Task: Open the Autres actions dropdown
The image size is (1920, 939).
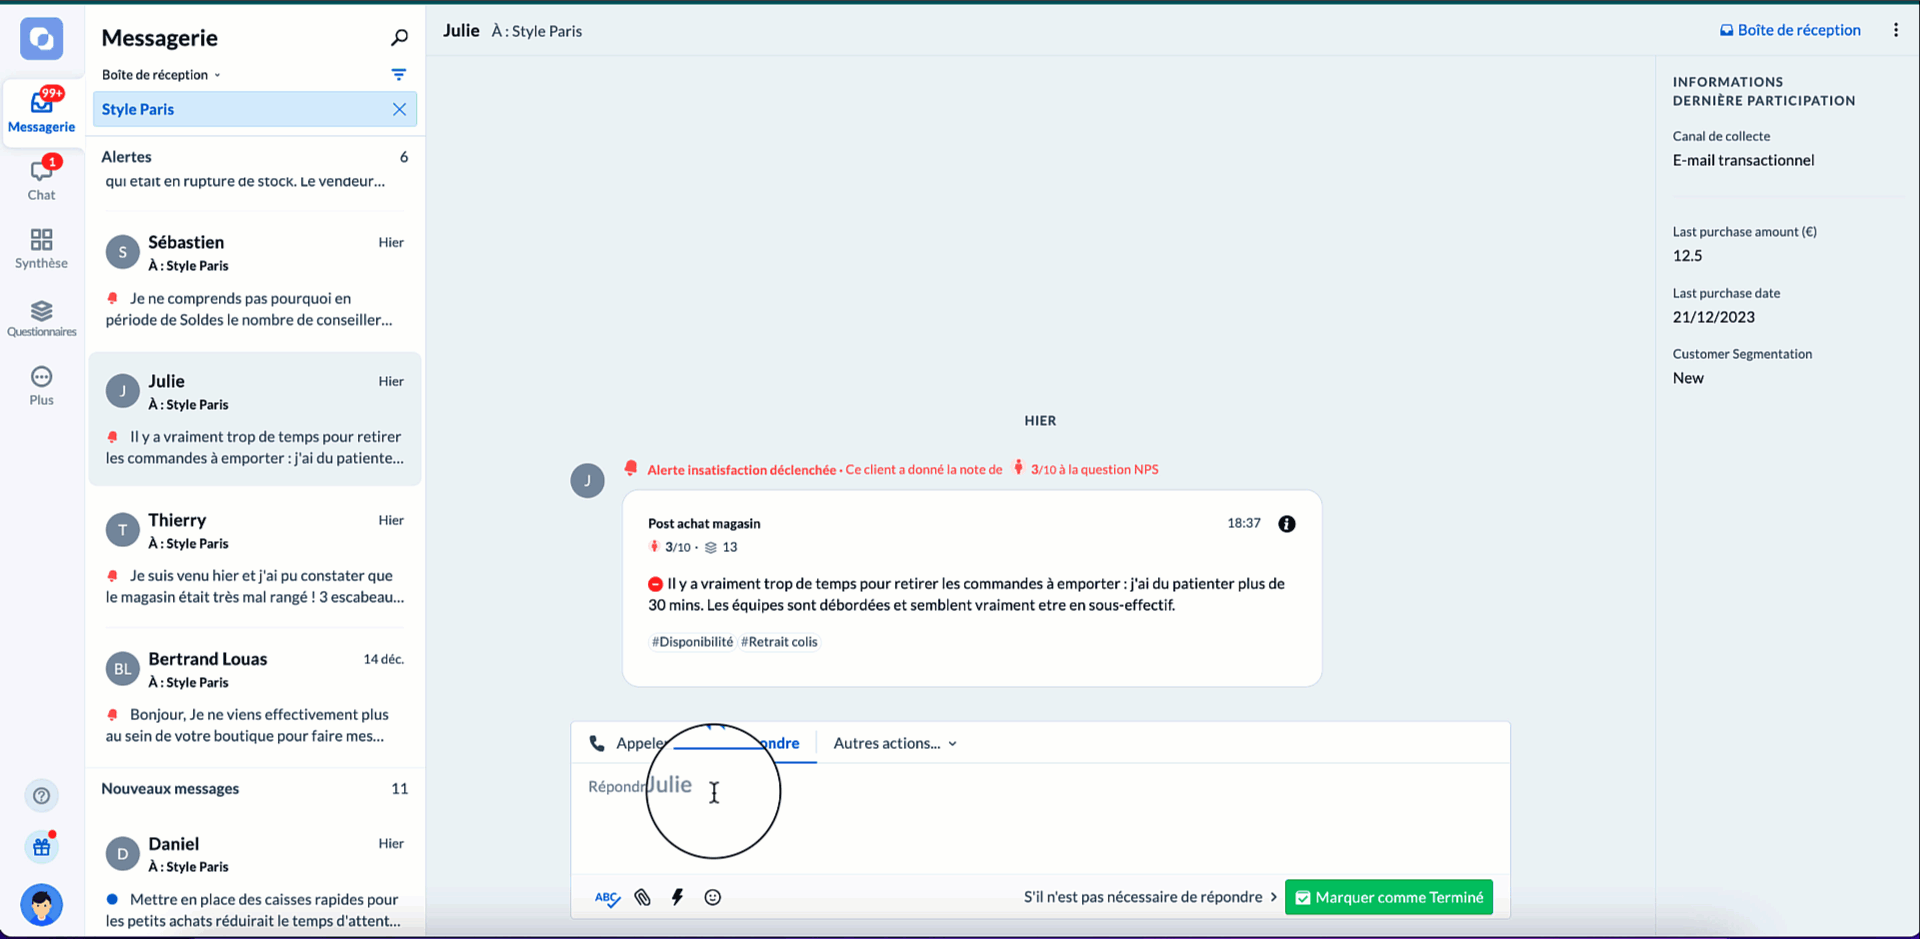Action: pyautogui.click(x=893, y=743)
